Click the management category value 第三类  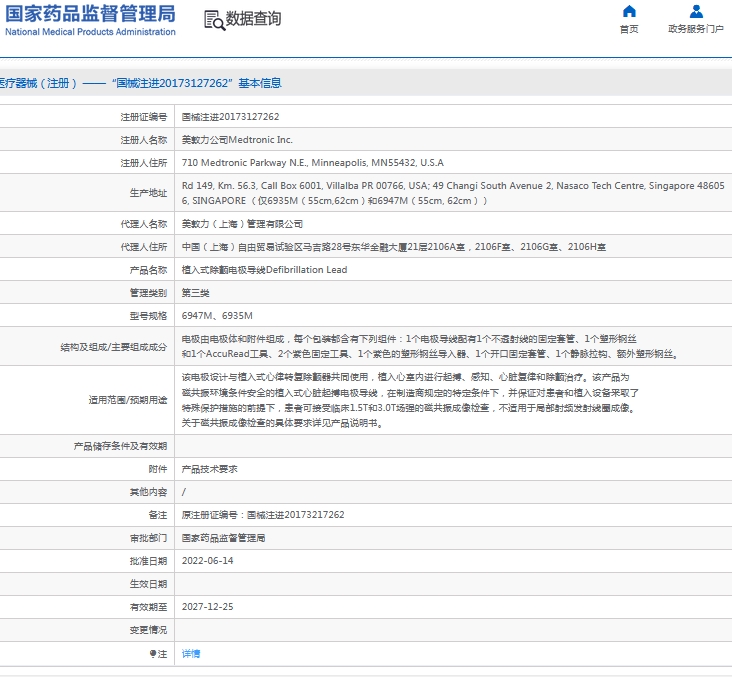click(196, 293)
